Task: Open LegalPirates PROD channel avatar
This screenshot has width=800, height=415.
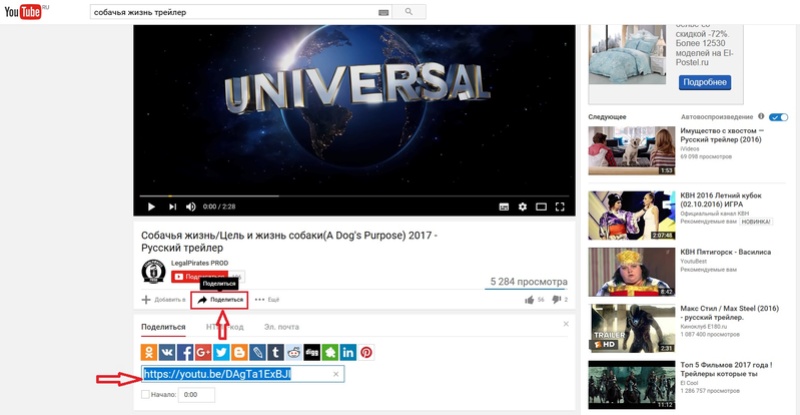Action: click(154, 271)
